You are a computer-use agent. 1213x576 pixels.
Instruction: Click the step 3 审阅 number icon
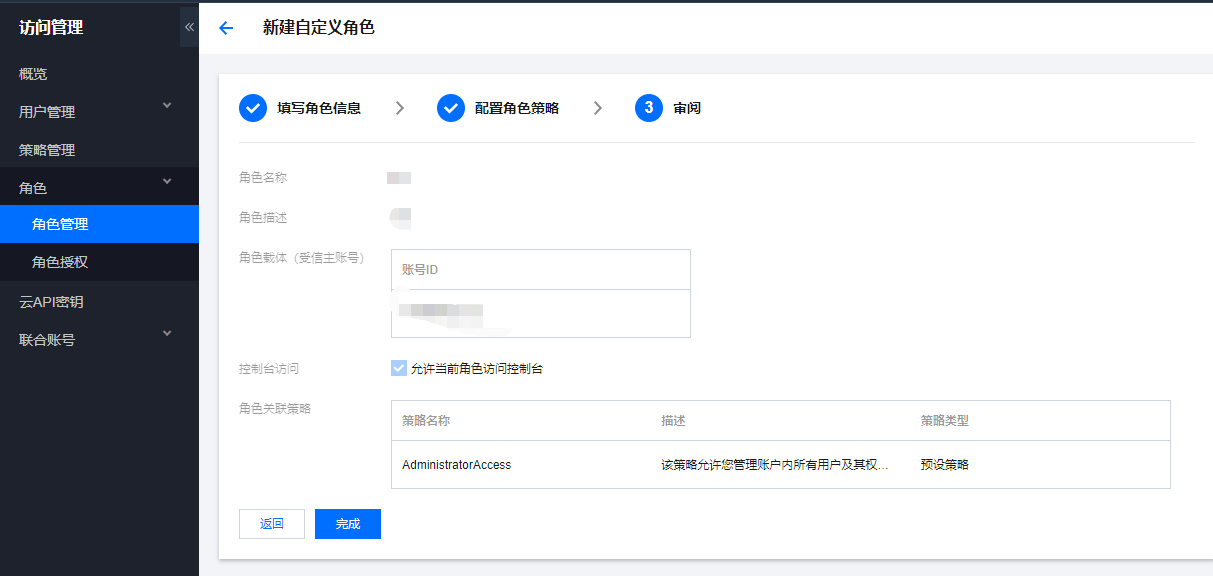coord(649,108)
